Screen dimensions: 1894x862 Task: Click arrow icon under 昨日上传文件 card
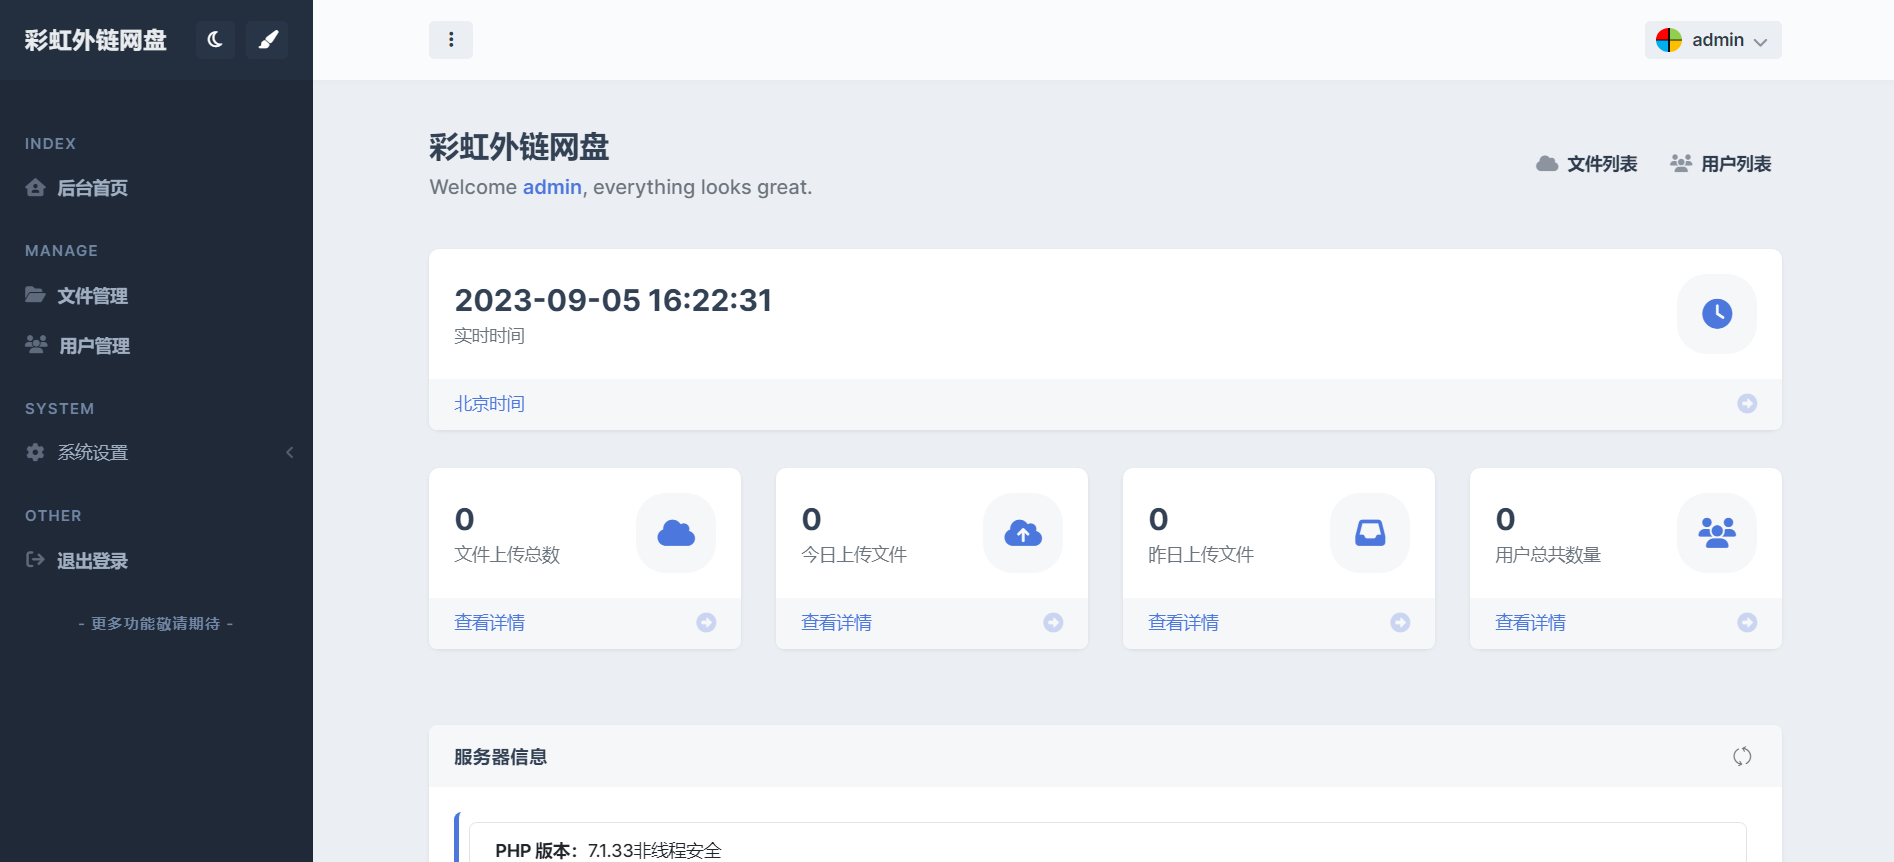[x=1400, y=623]
